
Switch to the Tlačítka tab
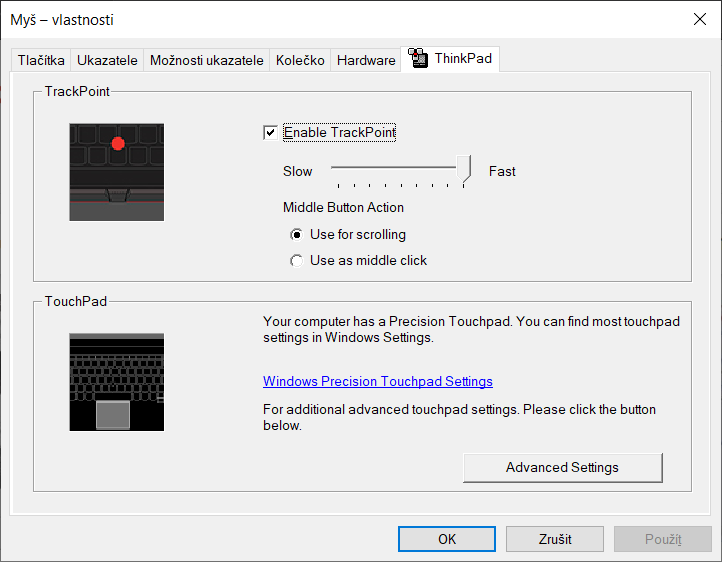pyautogui.click(x=41, y=60)
